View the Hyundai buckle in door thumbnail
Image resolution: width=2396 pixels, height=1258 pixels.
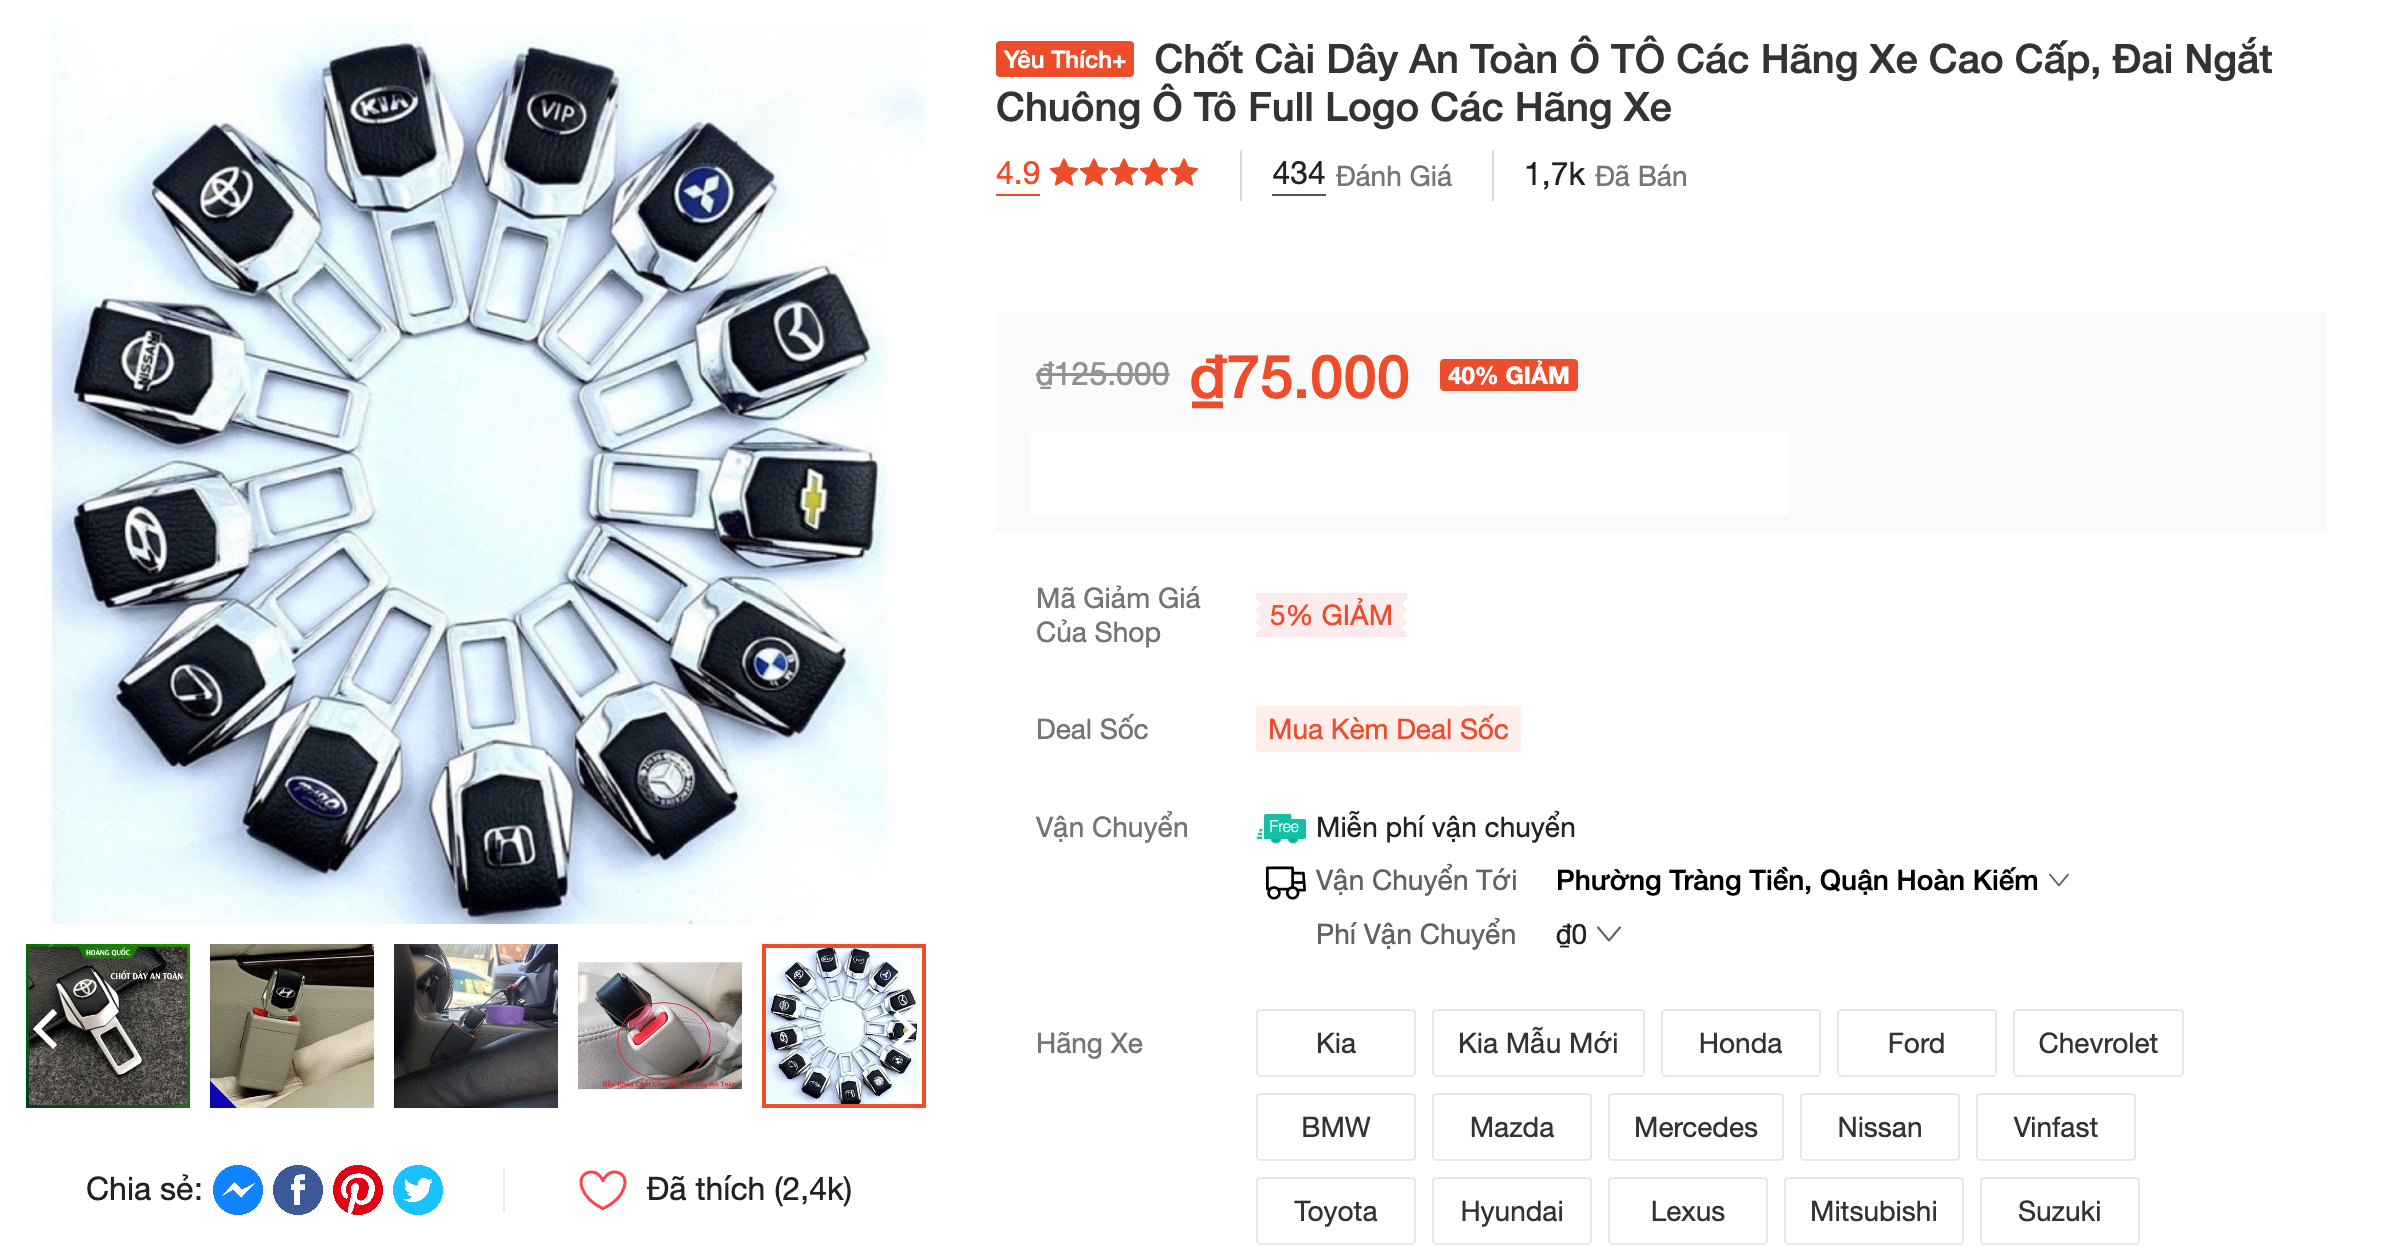point(292,1026)
